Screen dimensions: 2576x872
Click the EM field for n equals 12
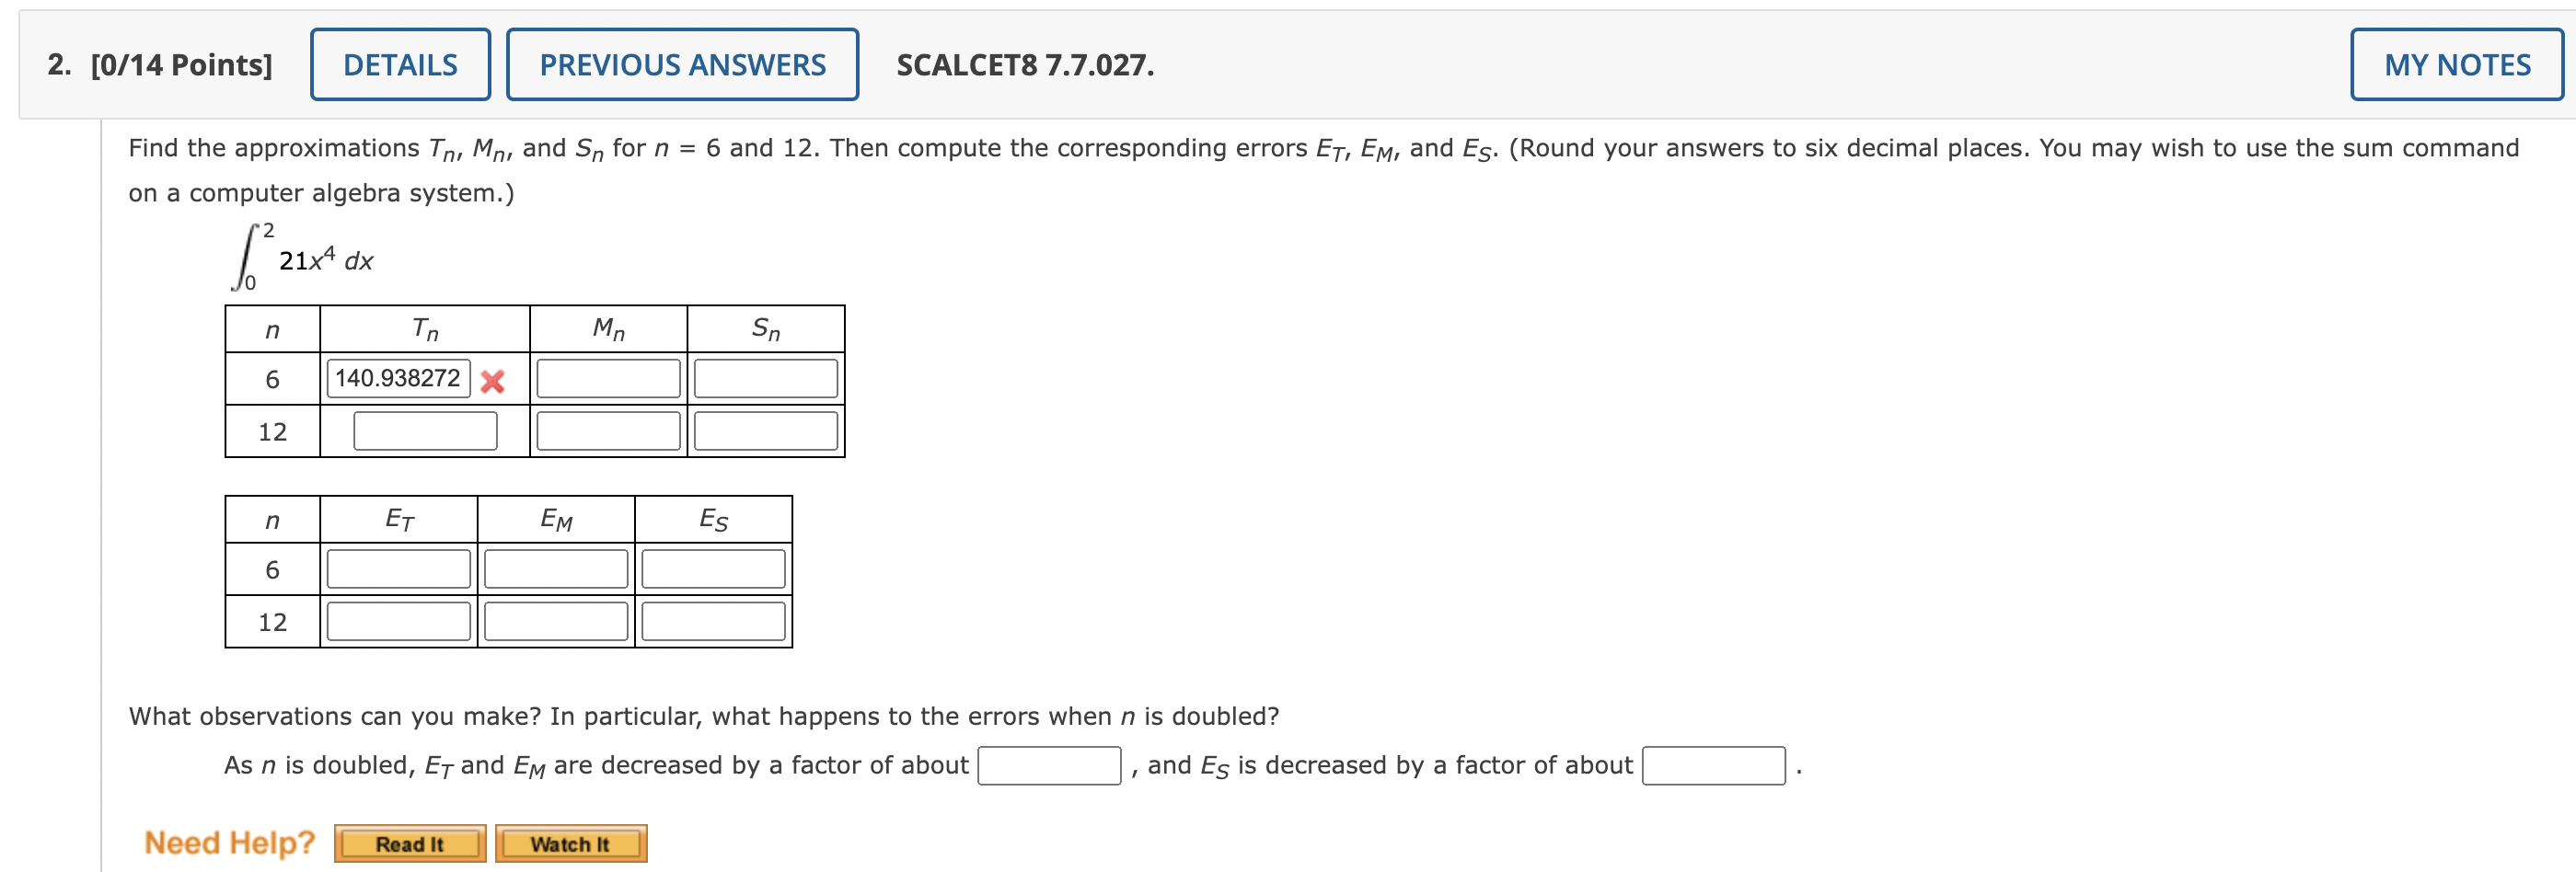click(x=555, y=620)
